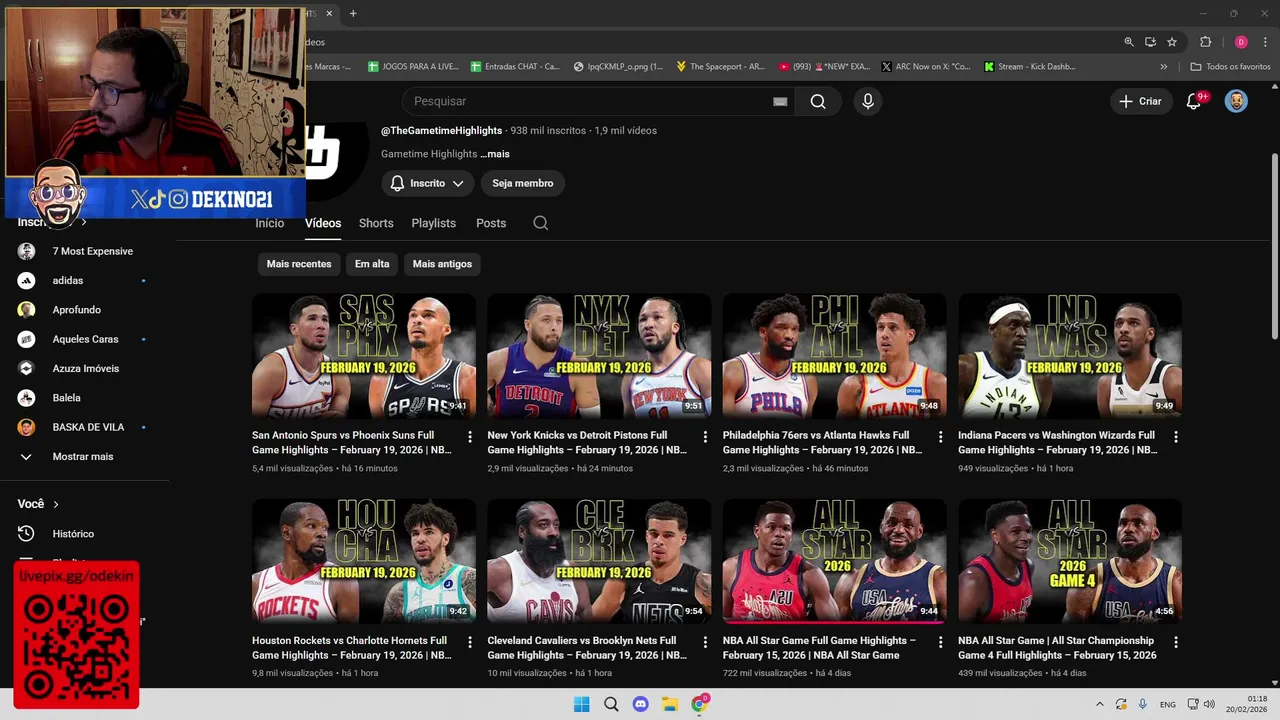Image resolution: width=1280 pixels, height=720 pixels.
Task: Open Chrome extensions puzzle icon
Action: click(x=1205, y=42)
